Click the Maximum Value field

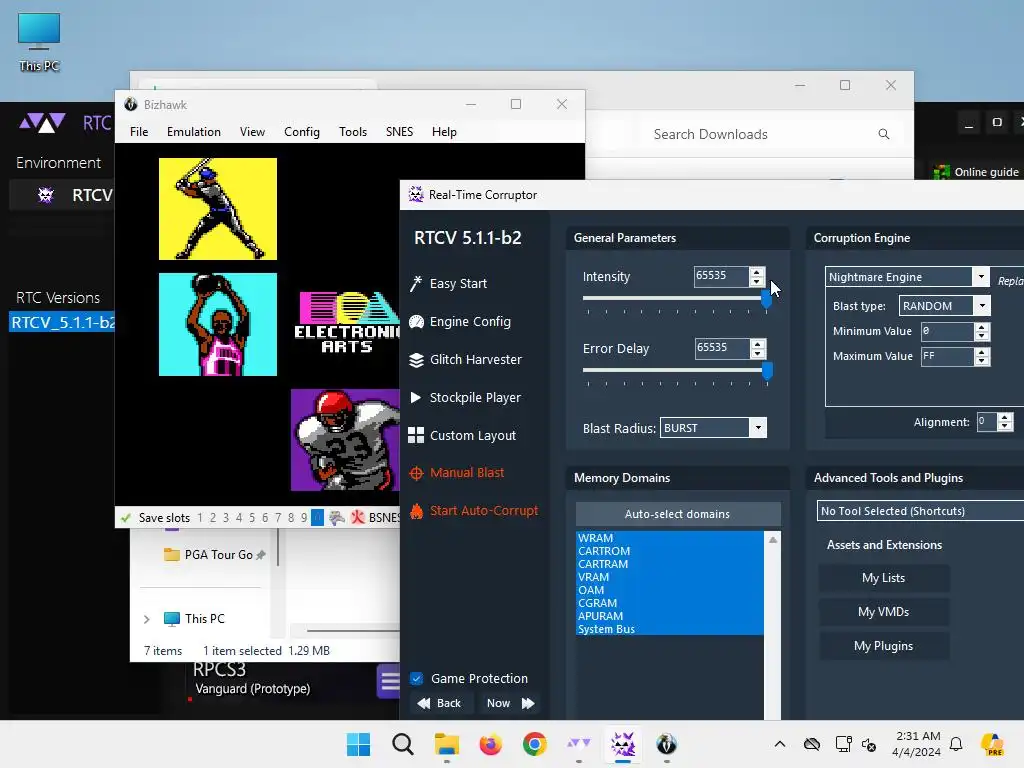[x=947, y=356]
